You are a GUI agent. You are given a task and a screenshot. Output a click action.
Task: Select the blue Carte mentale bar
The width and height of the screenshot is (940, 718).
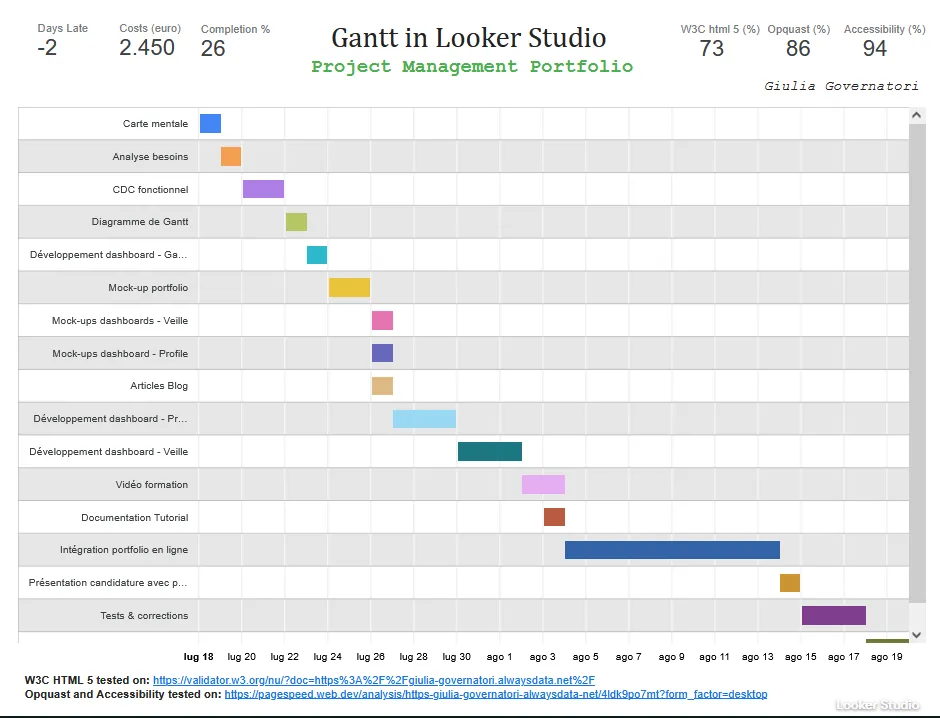[210, 124]
